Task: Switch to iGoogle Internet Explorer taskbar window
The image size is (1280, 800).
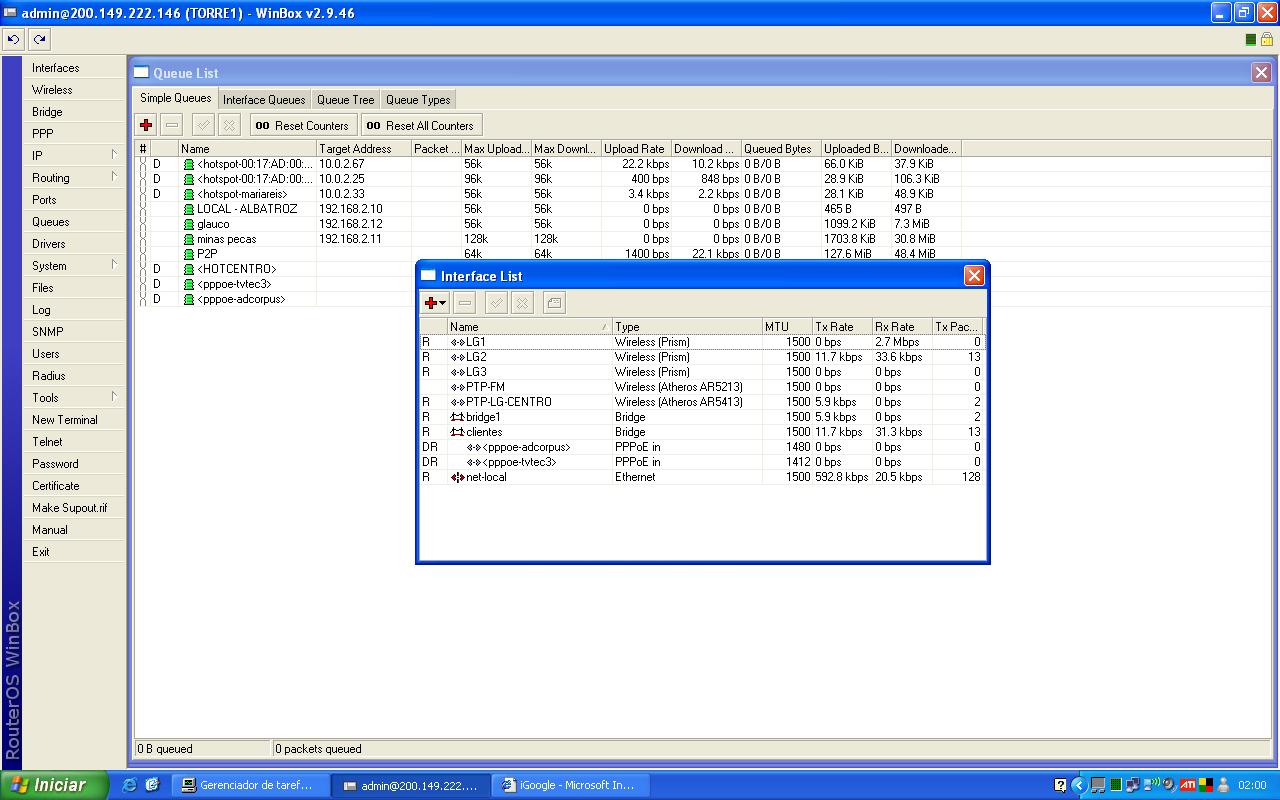Action: [573, 785]
